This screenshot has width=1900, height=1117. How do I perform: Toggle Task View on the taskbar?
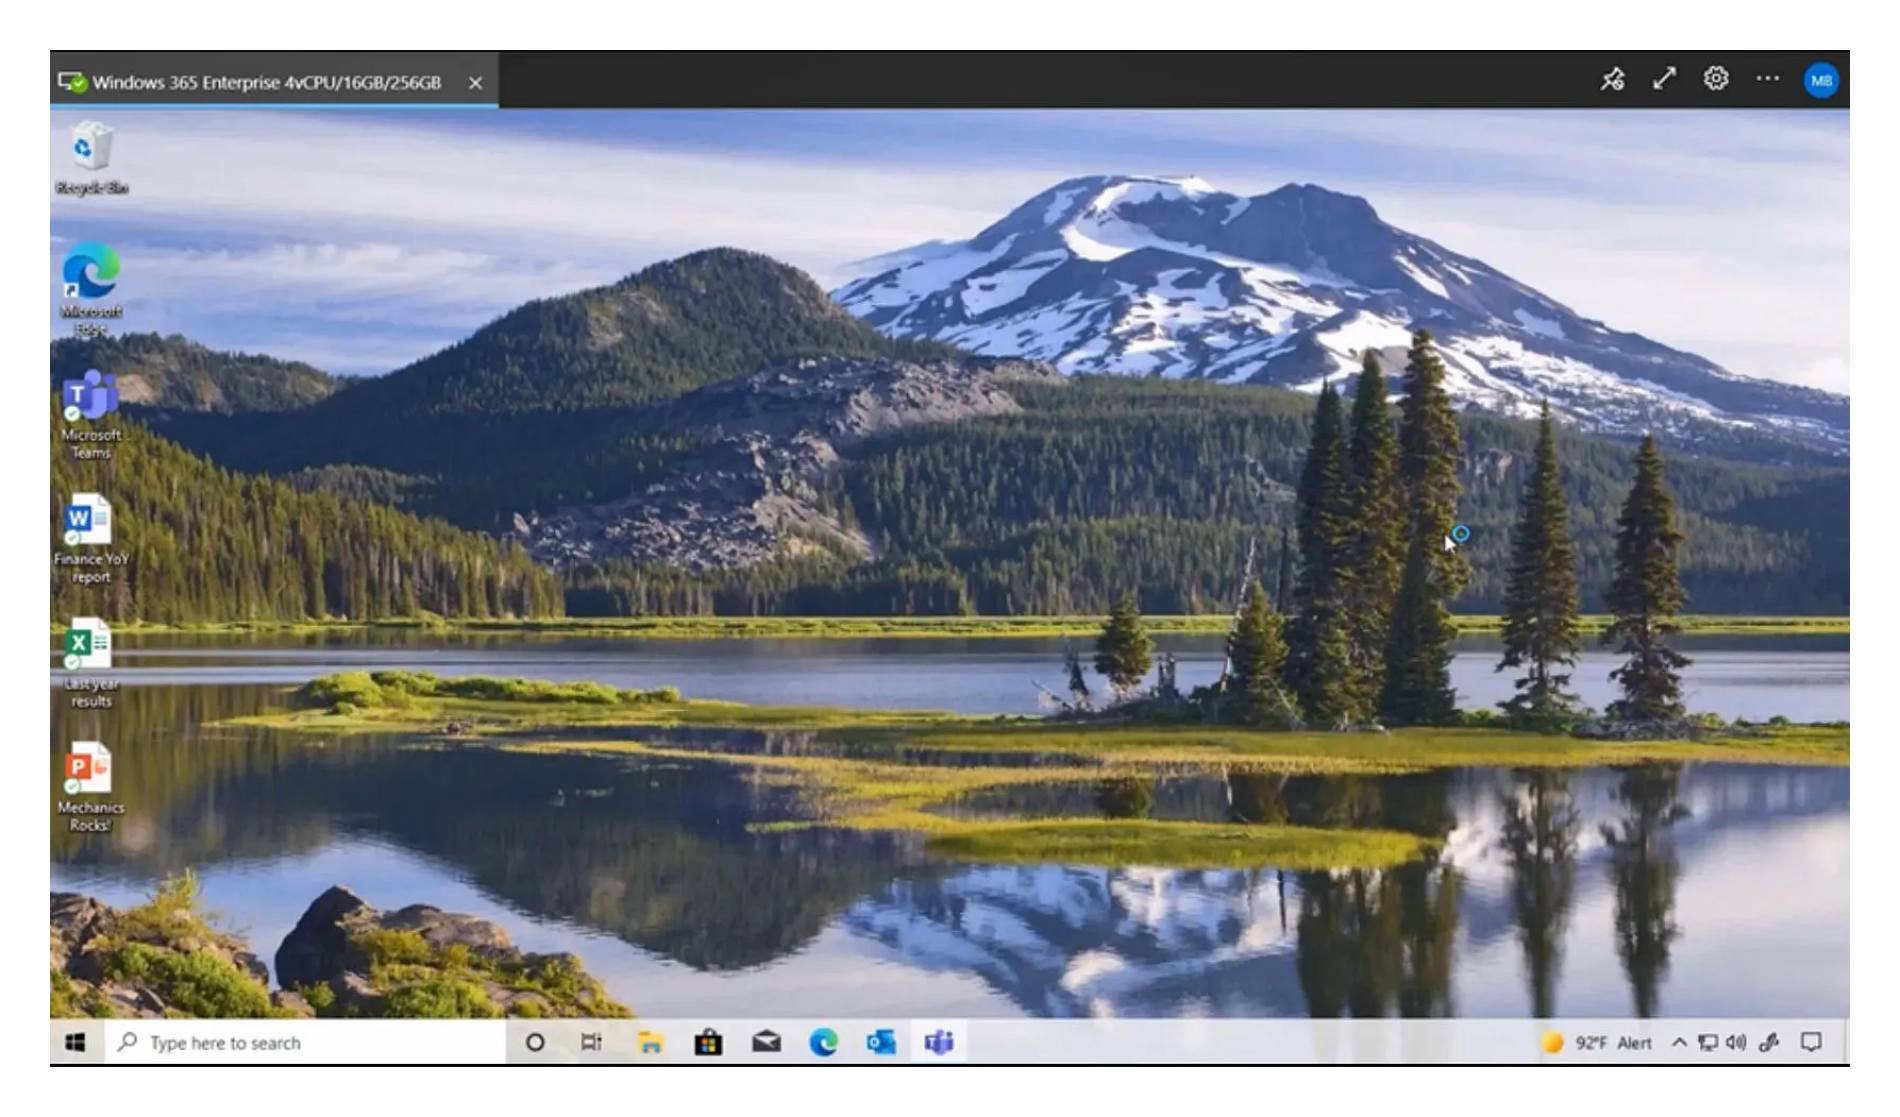(591, 1043)
